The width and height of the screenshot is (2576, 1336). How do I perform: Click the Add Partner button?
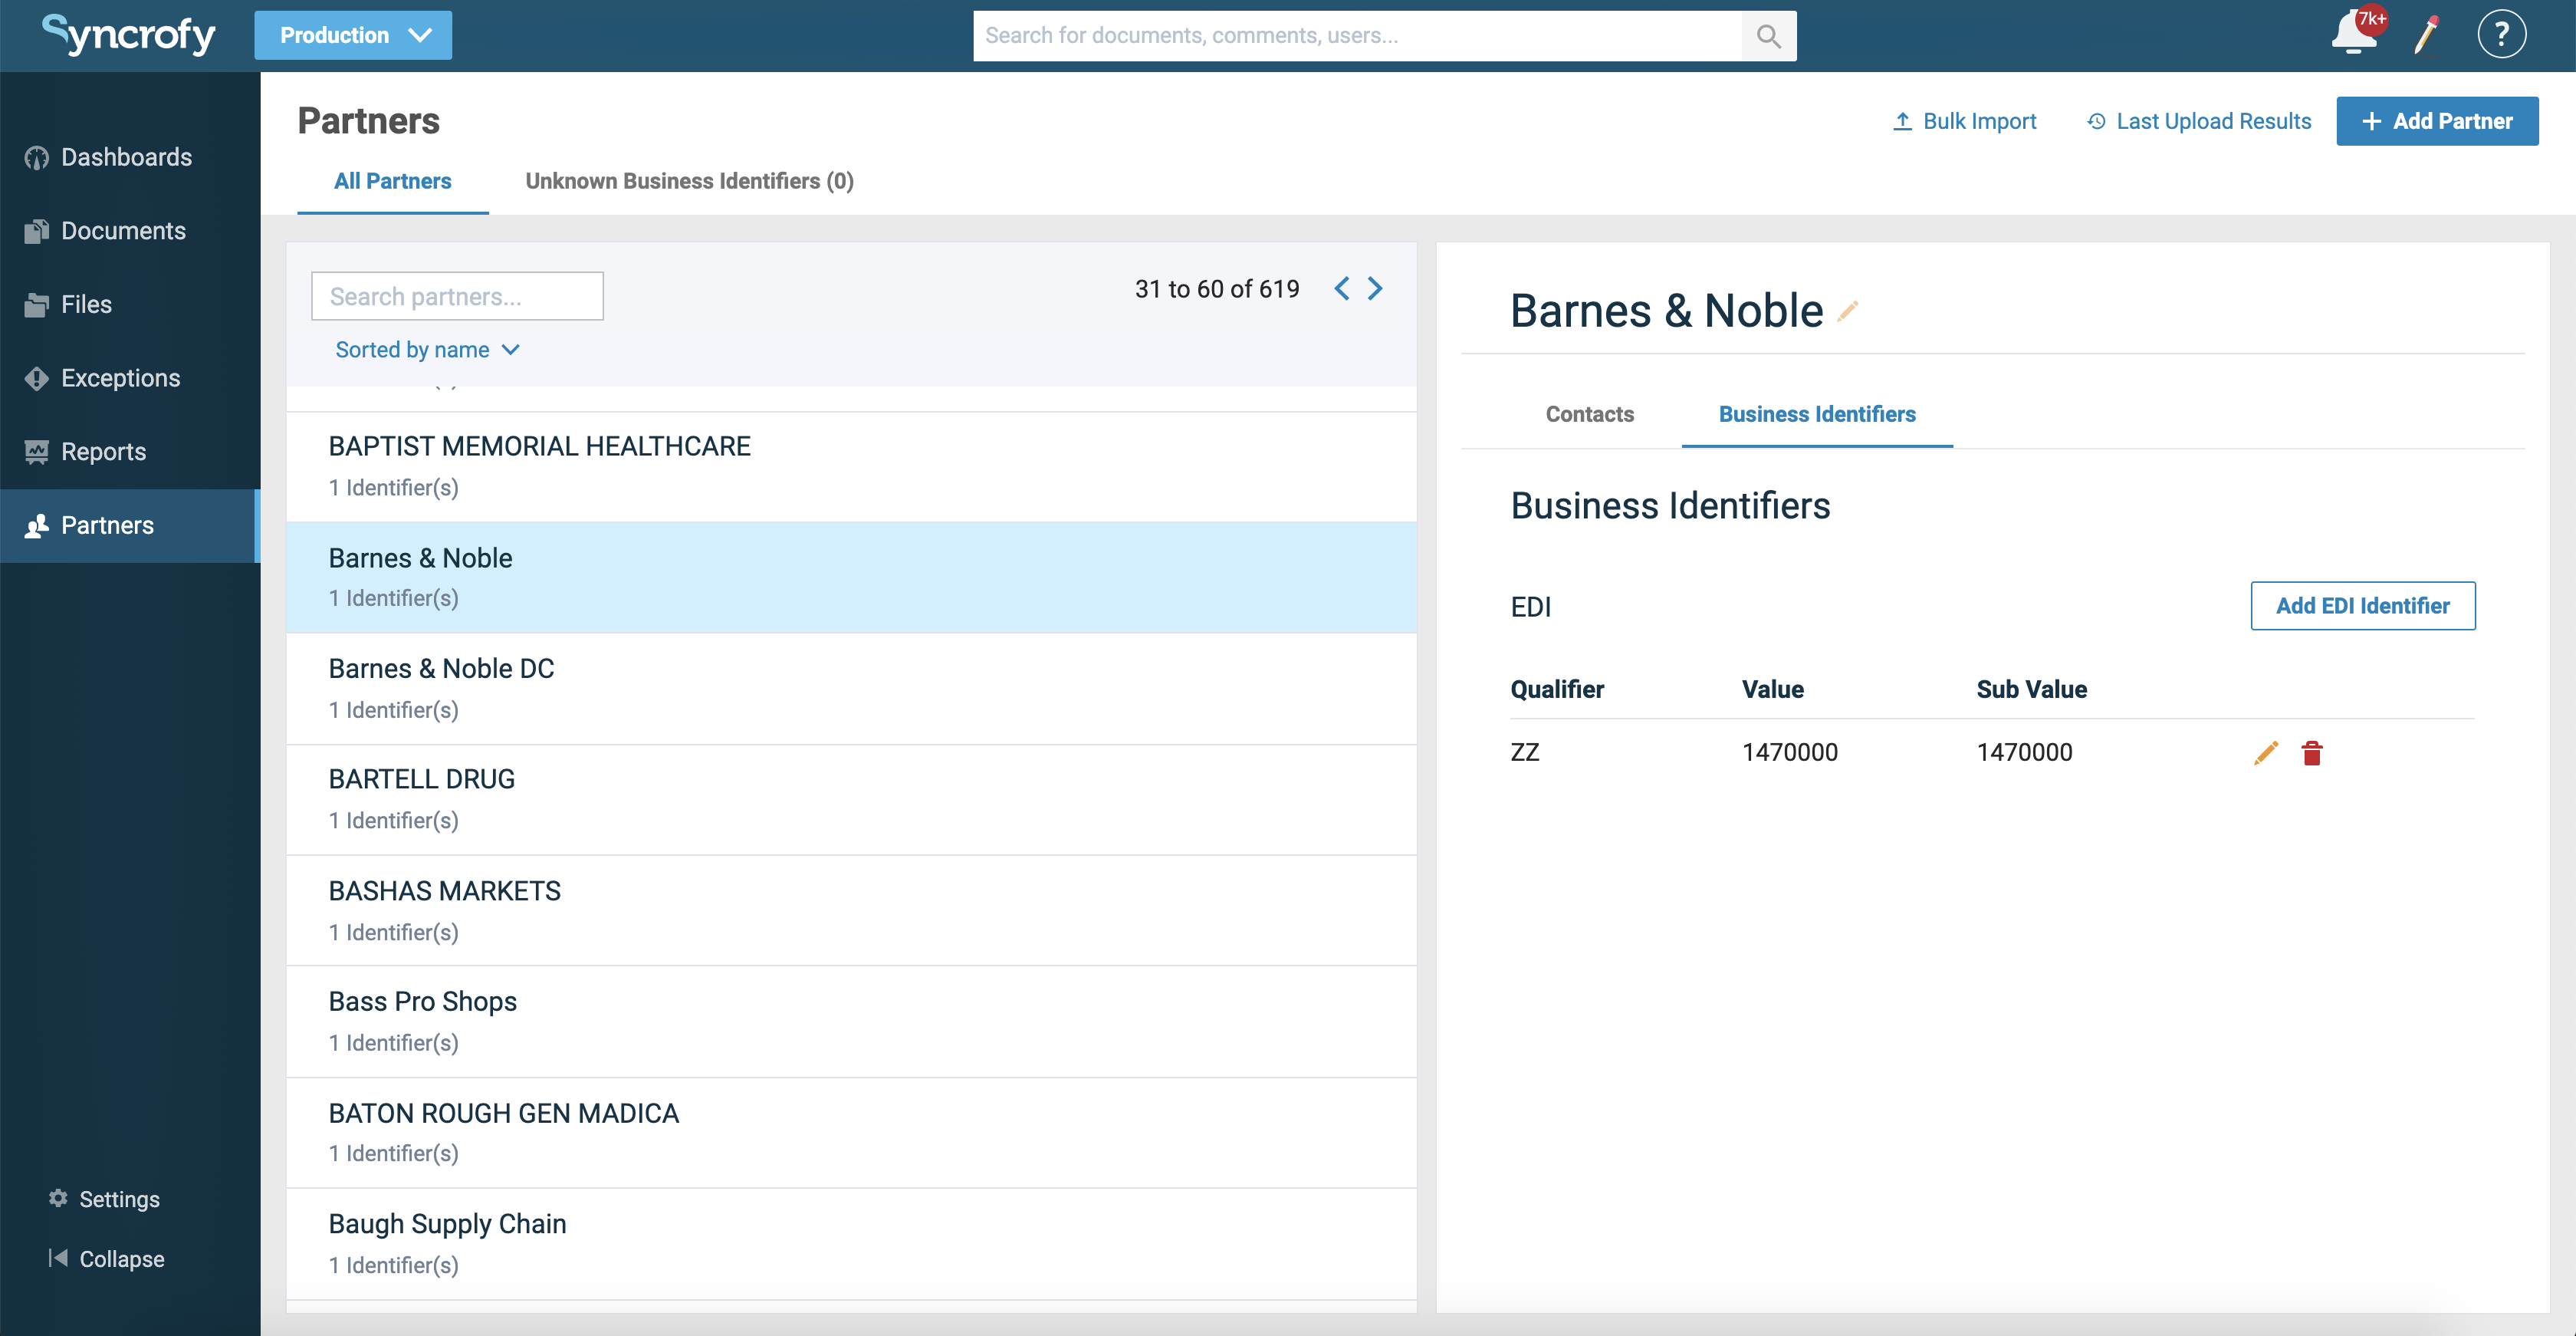click(x=2436, y=121)
